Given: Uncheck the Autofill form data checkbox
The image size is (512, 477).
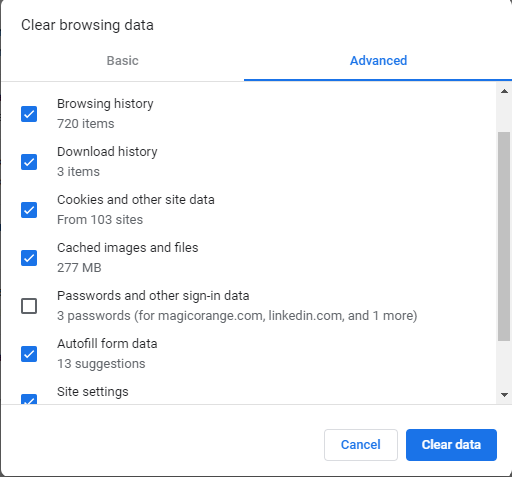Looking at the screenshot, I should pos(29,354).
